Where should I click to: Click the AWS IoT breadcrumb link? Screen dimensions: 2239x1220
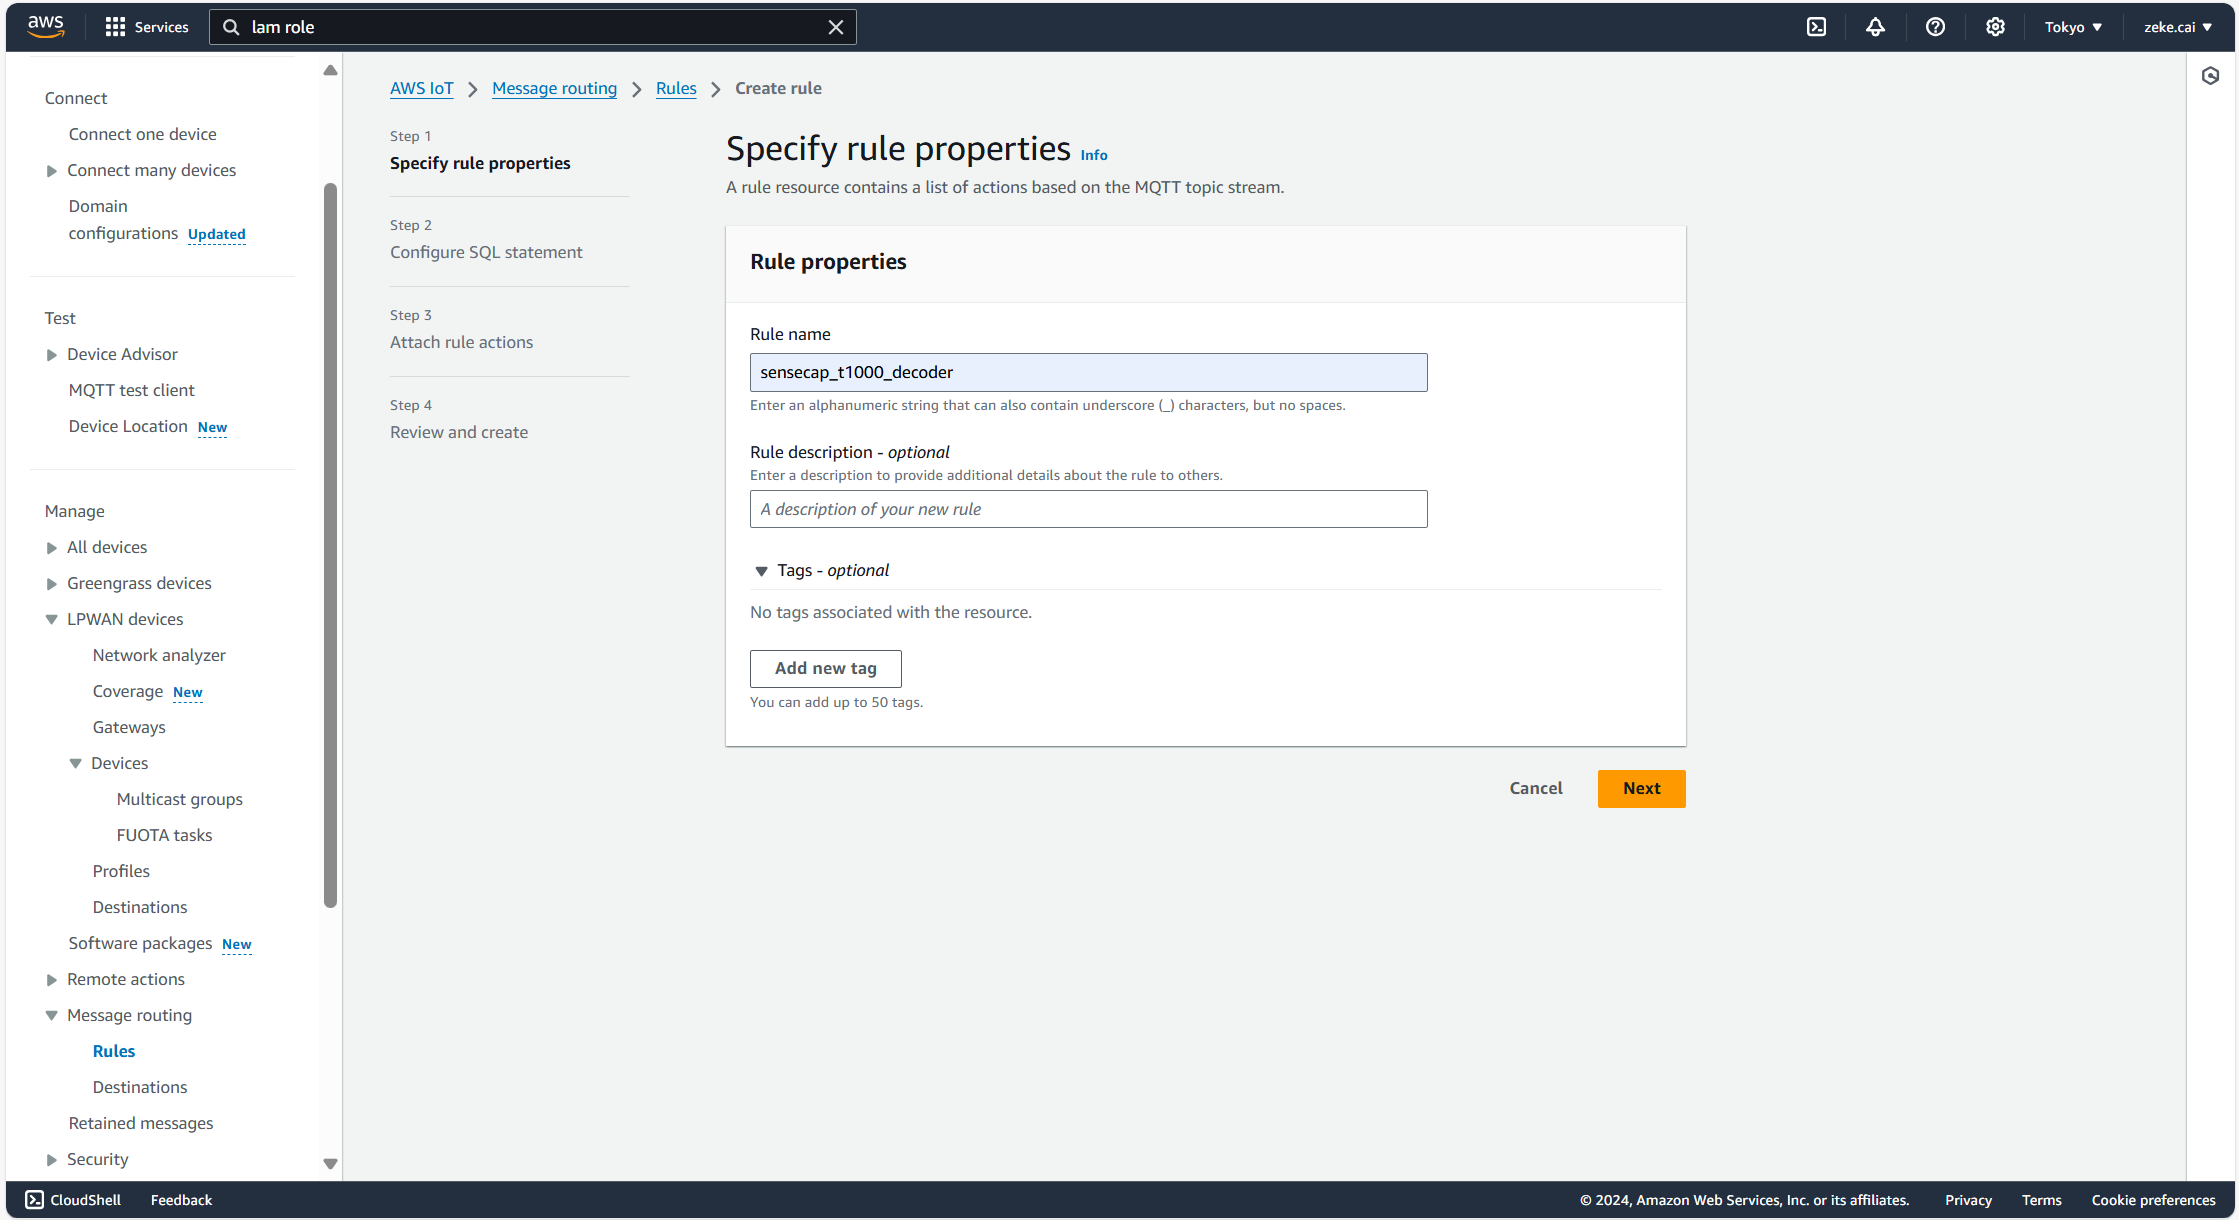pos(421,88)
